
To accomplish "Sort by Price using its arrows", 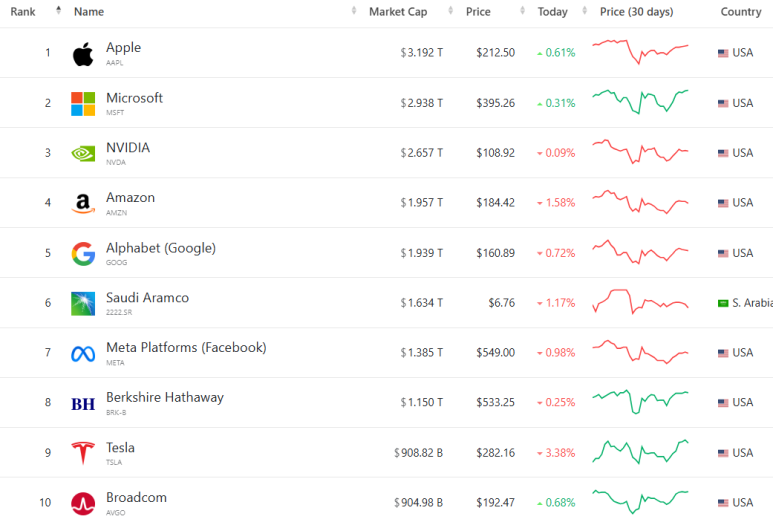I will [x=522, y=10].
